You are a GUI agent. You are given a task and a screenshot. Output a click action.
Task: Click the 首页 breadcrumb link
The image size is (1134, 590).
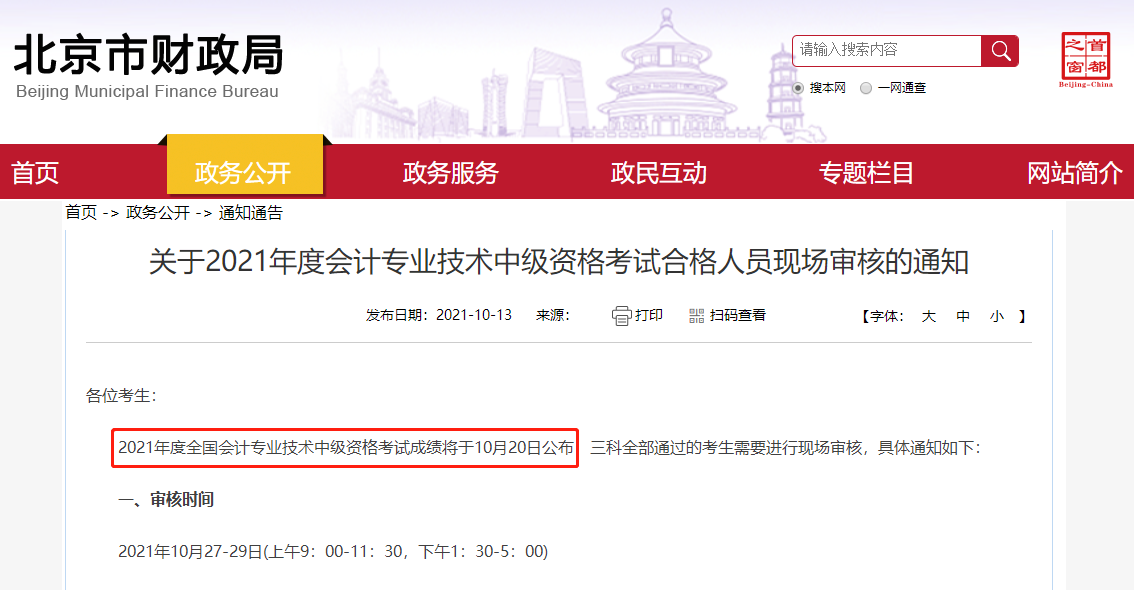tap(81, 213)
